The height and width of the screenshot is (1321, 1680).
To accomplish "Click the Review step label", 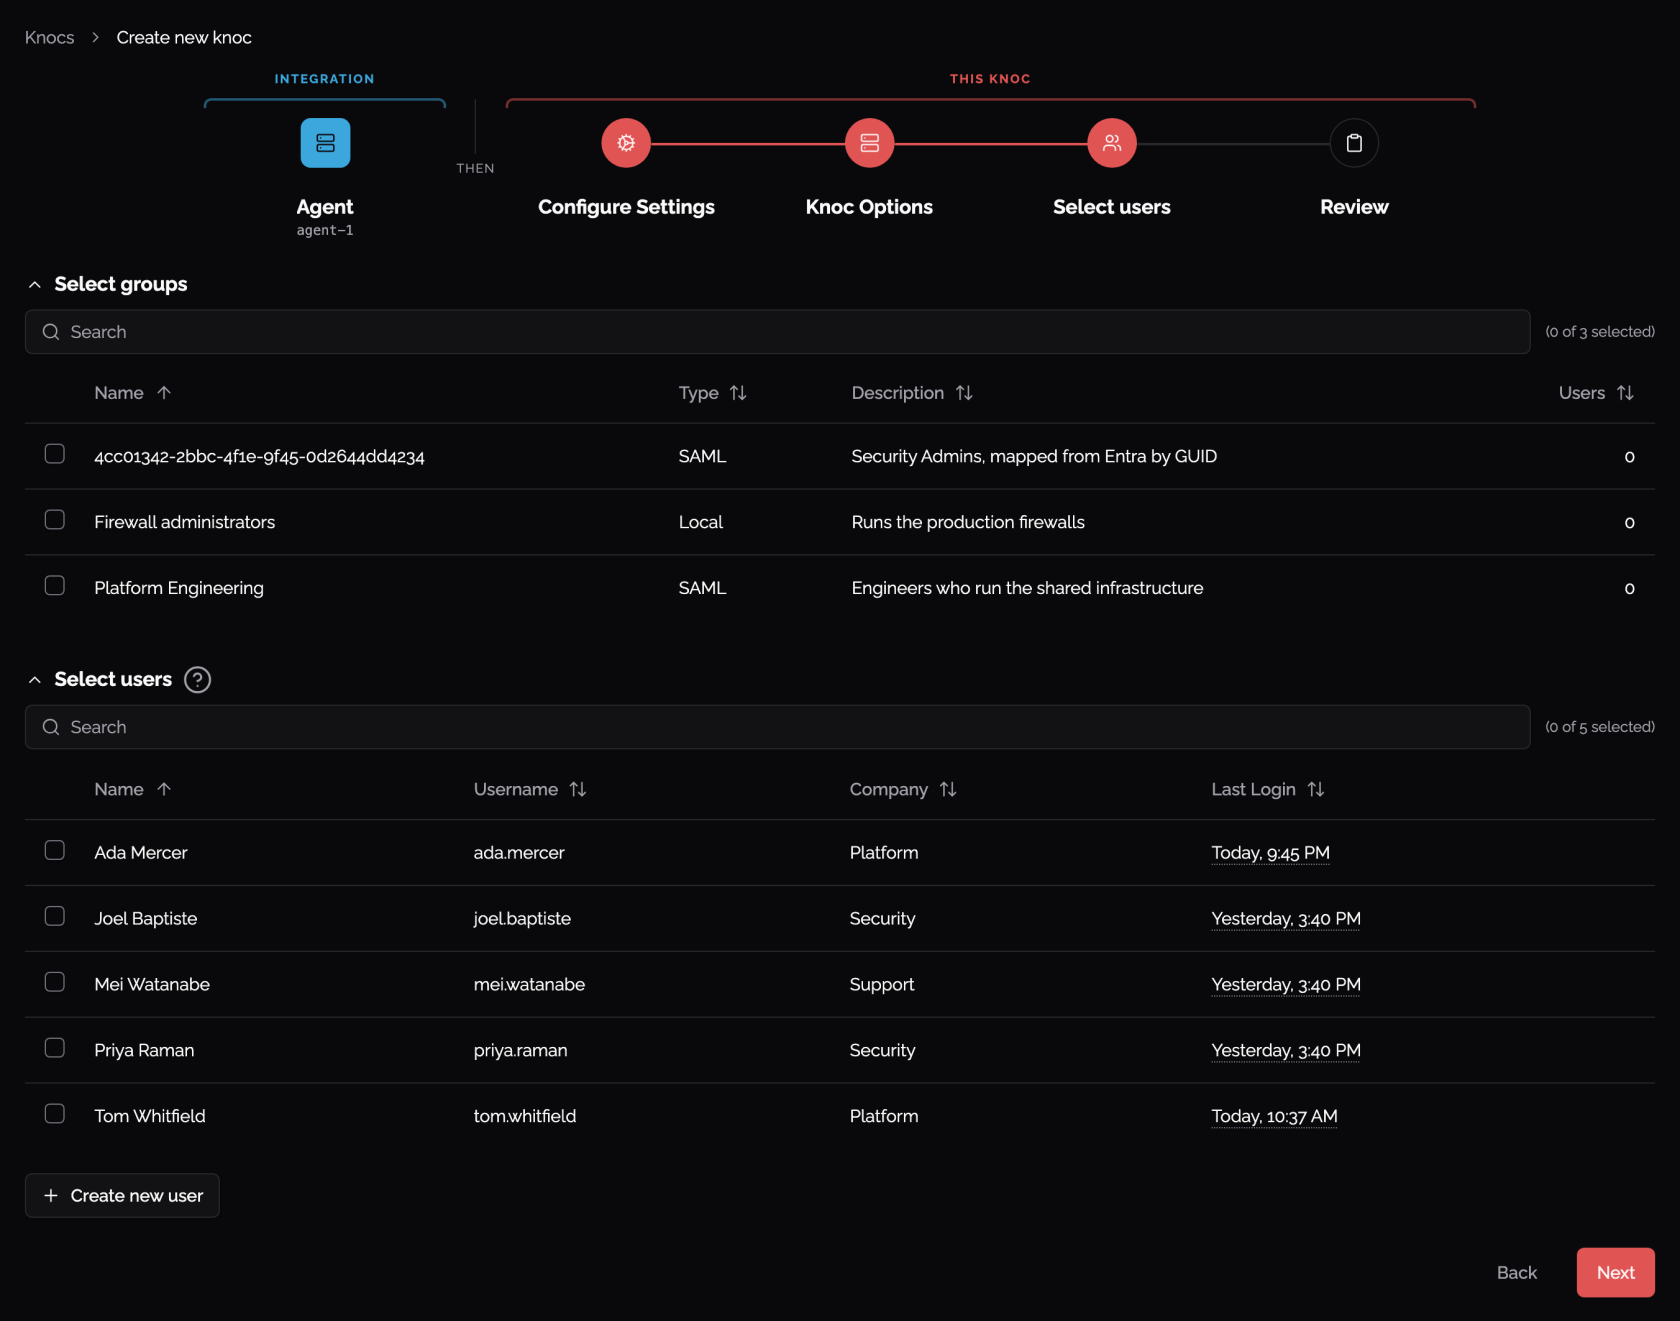I will (x=1354, y=207).
